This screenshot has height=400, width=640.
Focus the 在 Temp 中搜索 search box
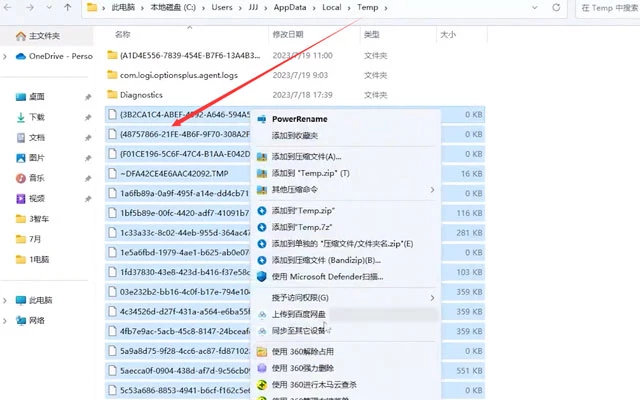point(608,8)
